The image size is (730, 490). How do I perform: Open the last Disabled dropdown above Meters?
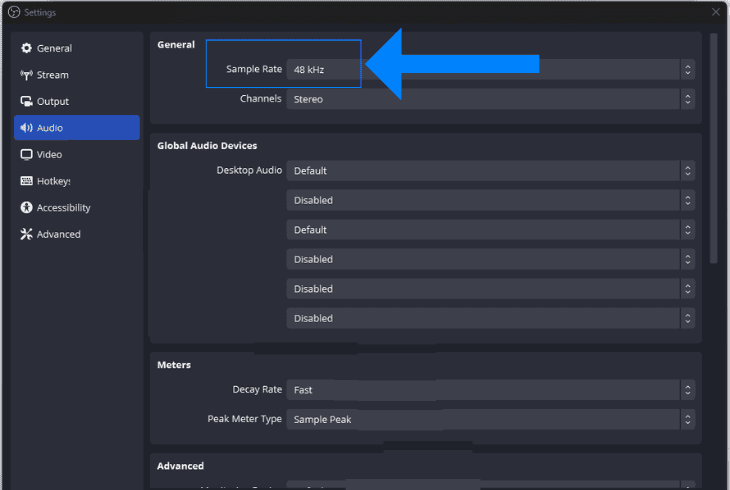491,319
